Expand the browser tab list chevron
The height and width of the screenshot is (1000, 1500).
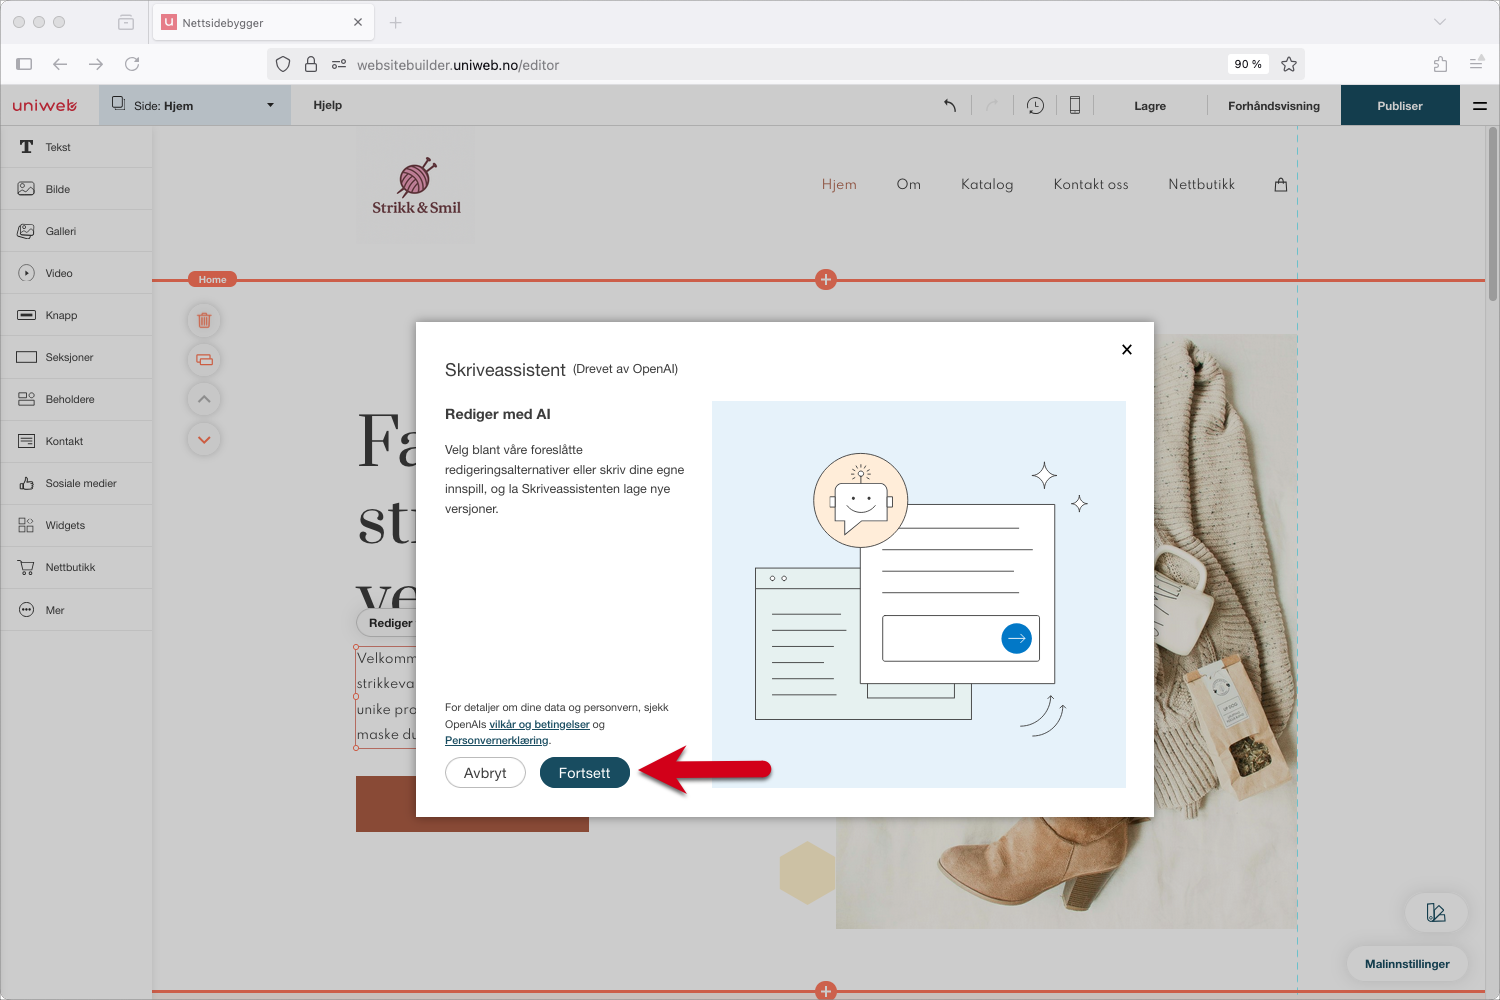point(1440,22)
